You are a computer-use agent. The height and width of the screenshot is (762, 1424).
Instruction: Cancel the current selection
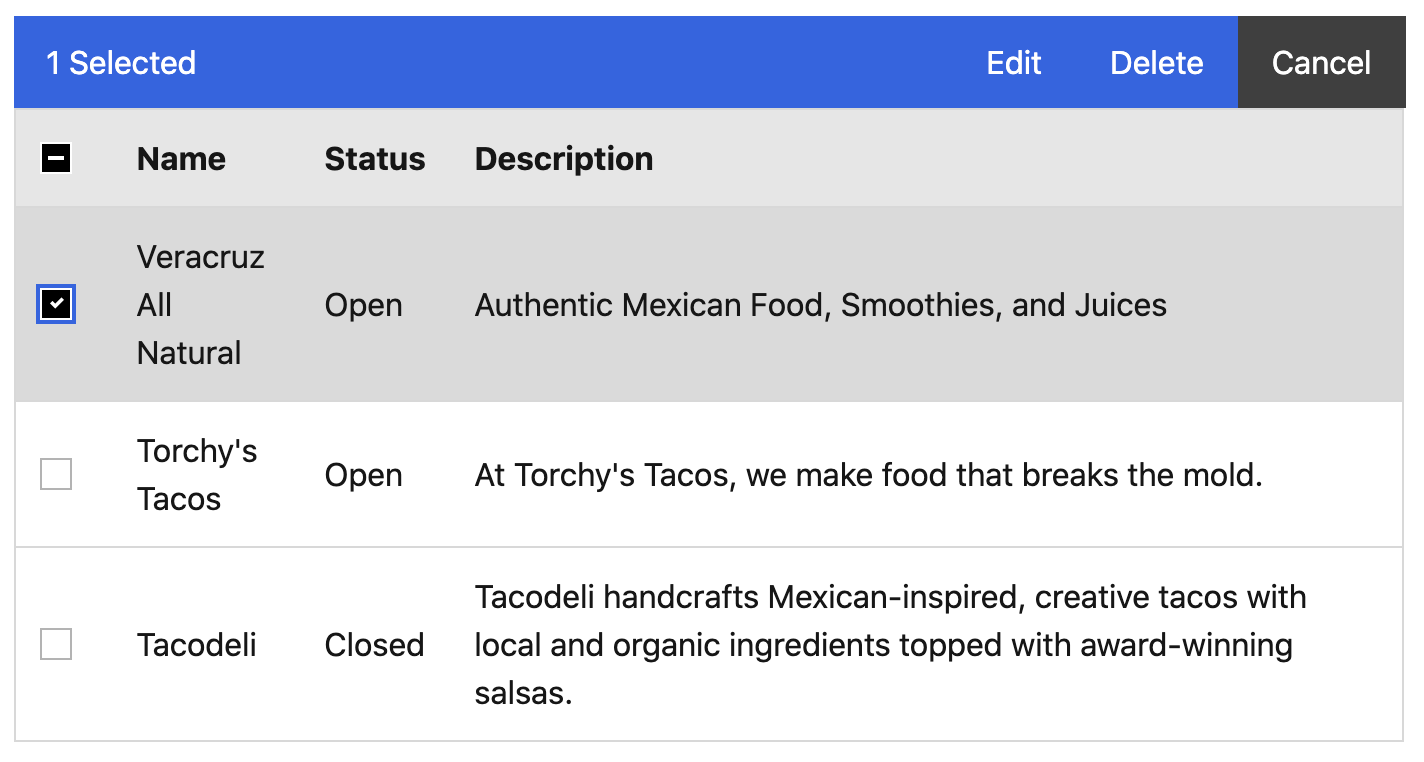pos(1320,63)
